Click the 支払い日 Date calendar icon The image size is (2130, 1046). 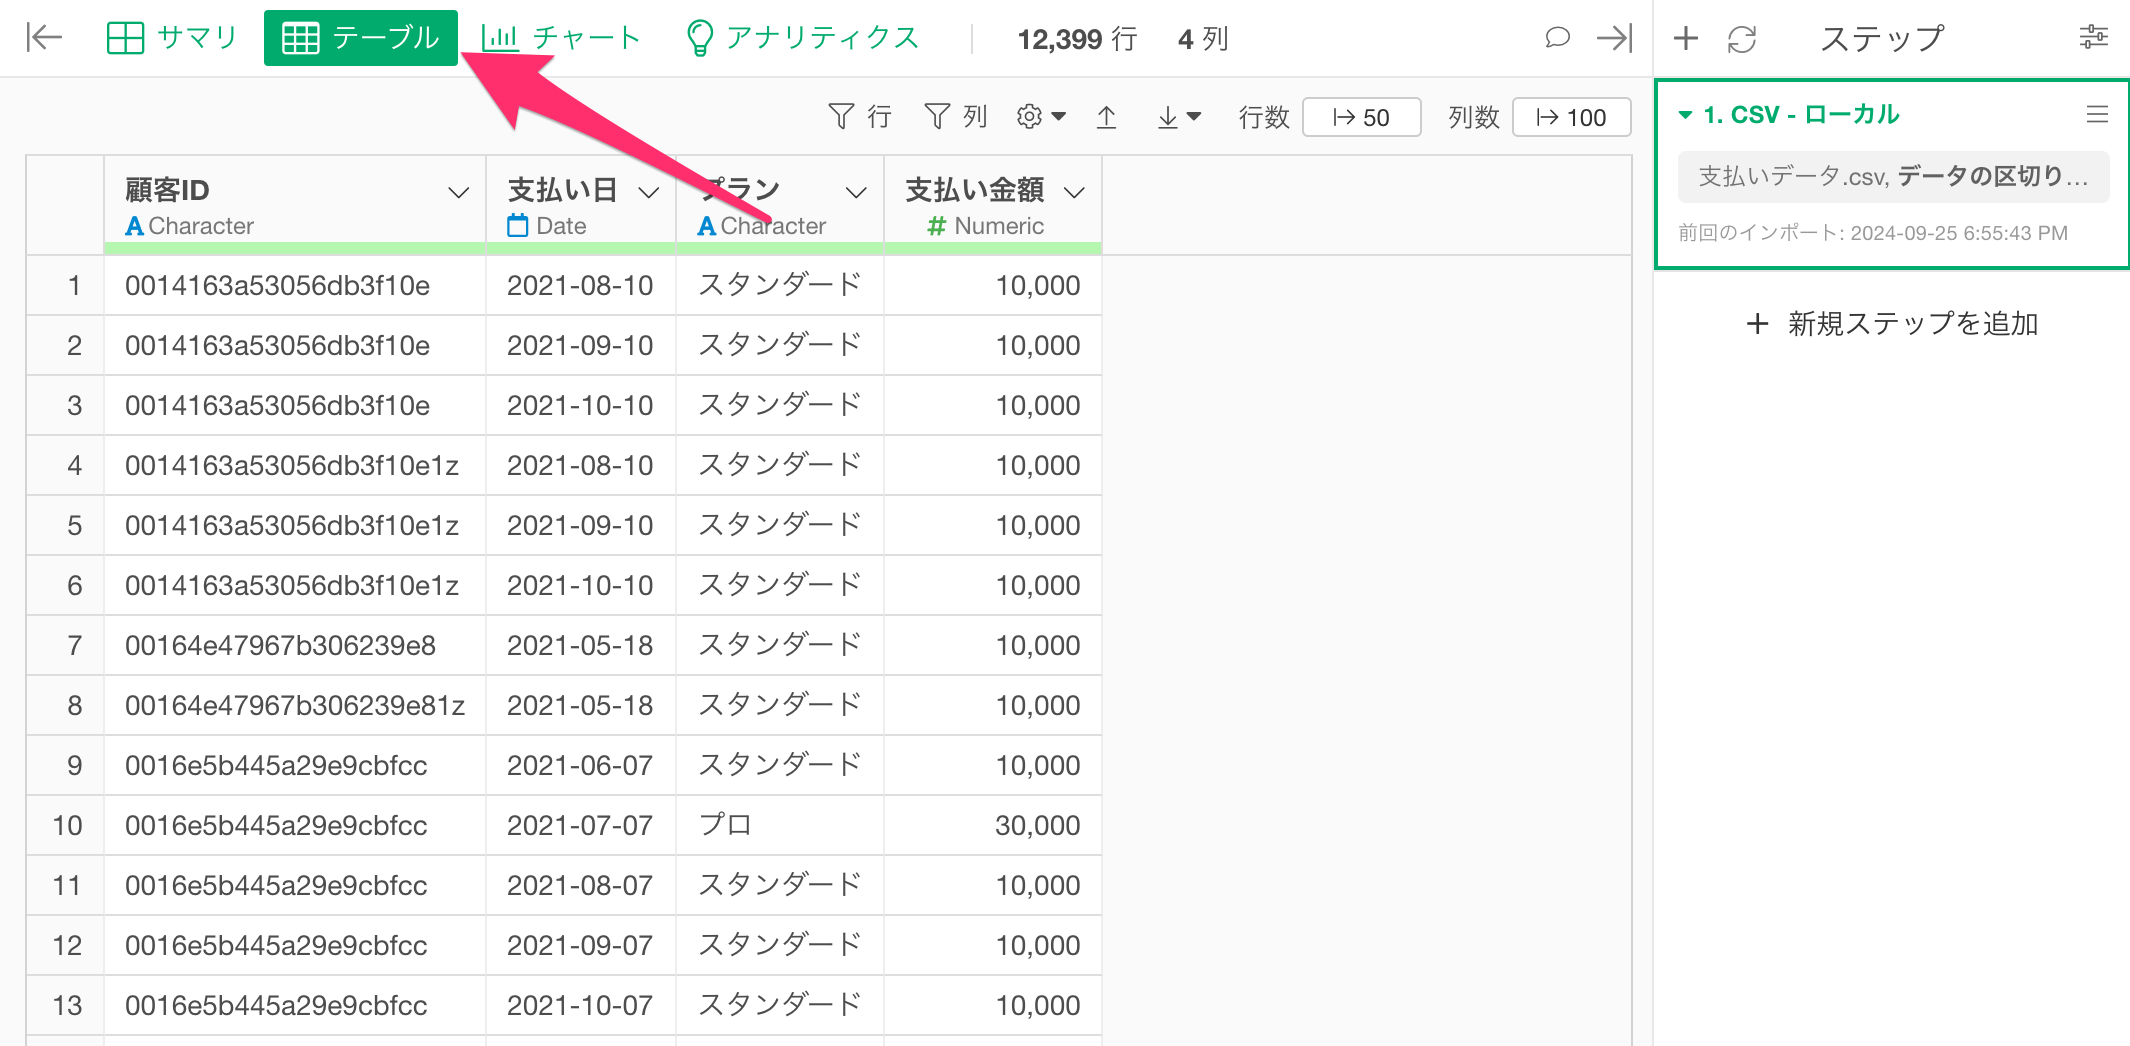point(517,226)
